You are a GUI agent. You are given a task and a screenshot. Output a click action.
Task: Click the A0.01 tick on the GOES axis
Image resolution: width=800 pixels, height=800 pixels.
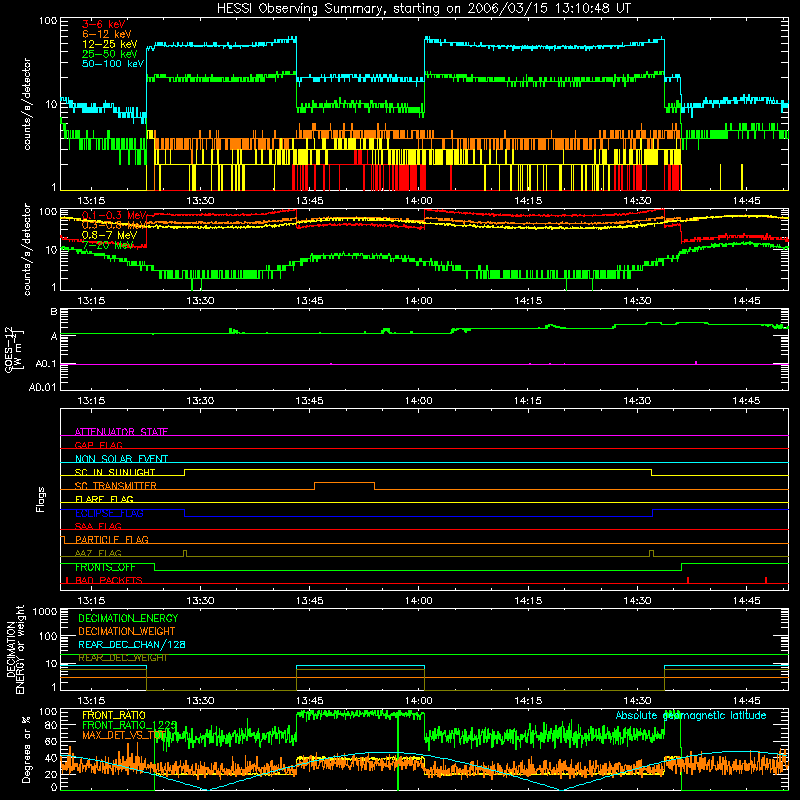pos(43,387)
